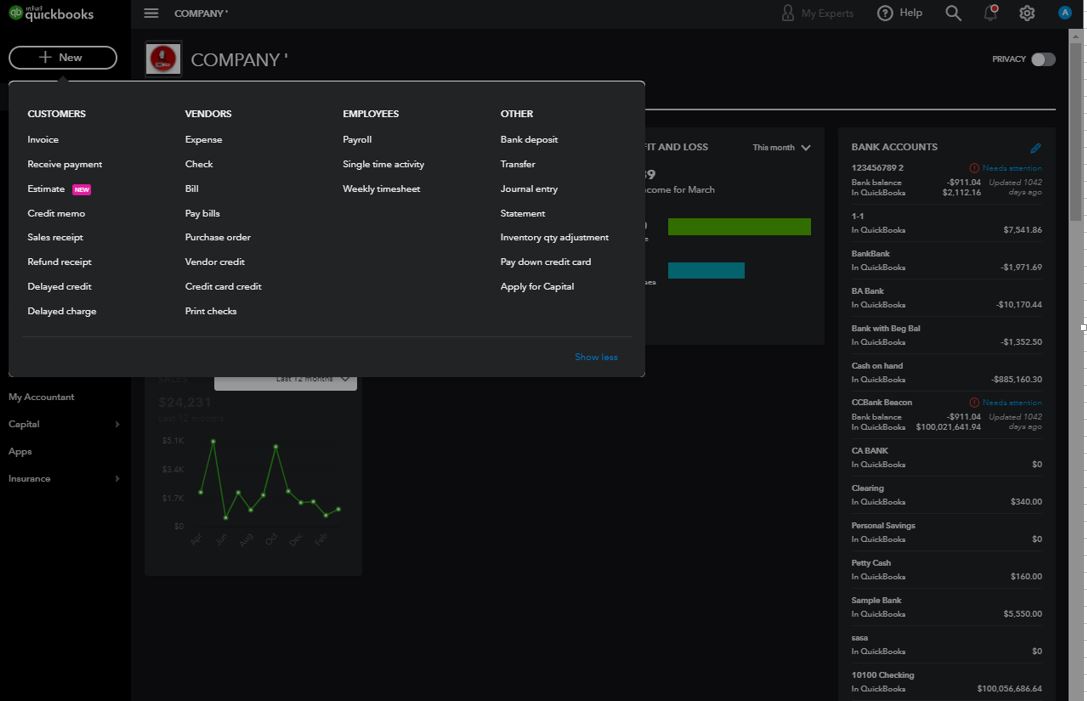
Task: Expand the Insurance sidebar submenu
Action: [x=117, y=479]
